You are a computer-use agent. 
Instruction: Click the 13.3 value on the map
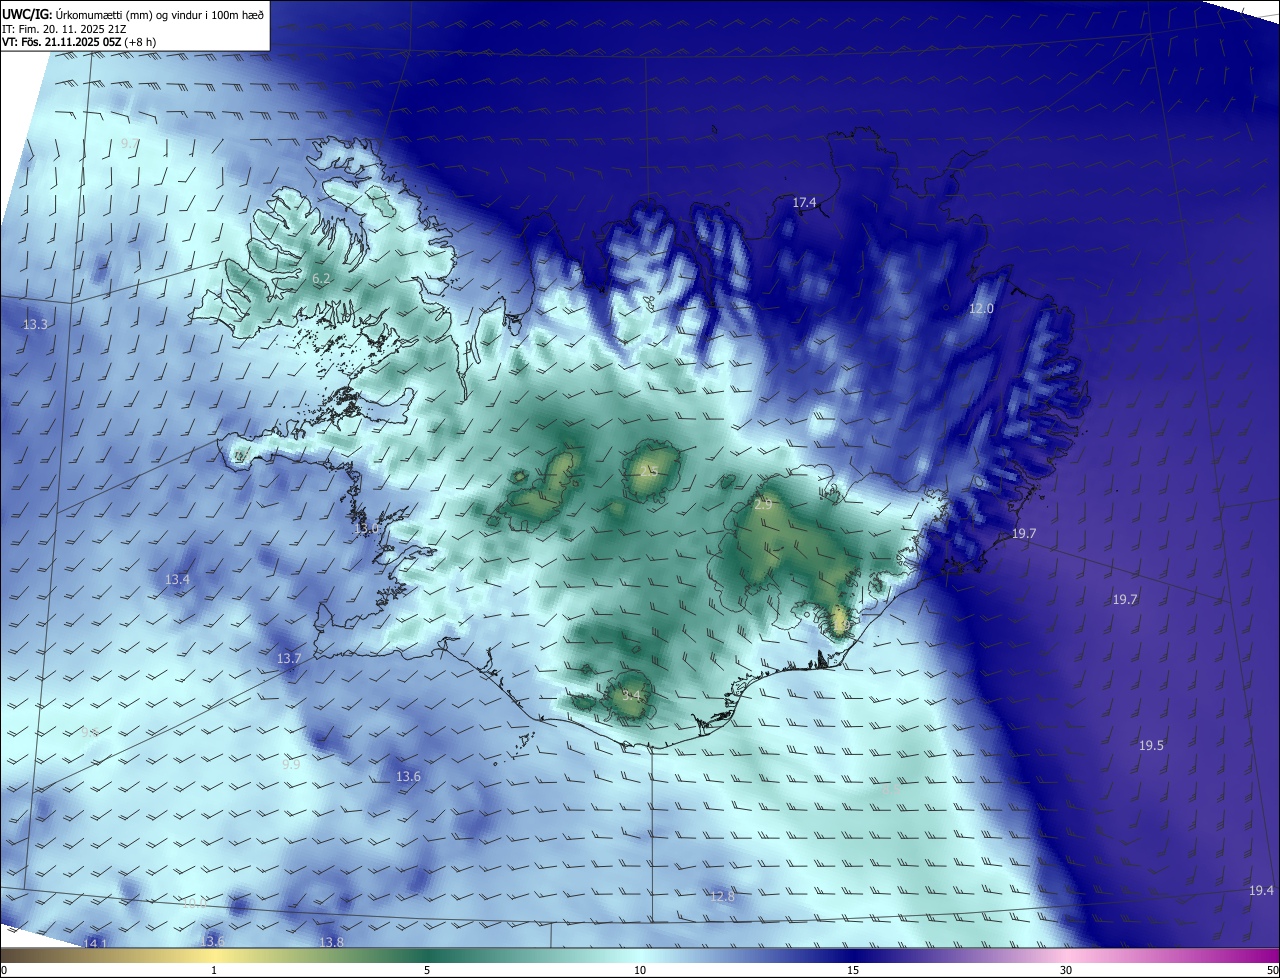(35, 325)
